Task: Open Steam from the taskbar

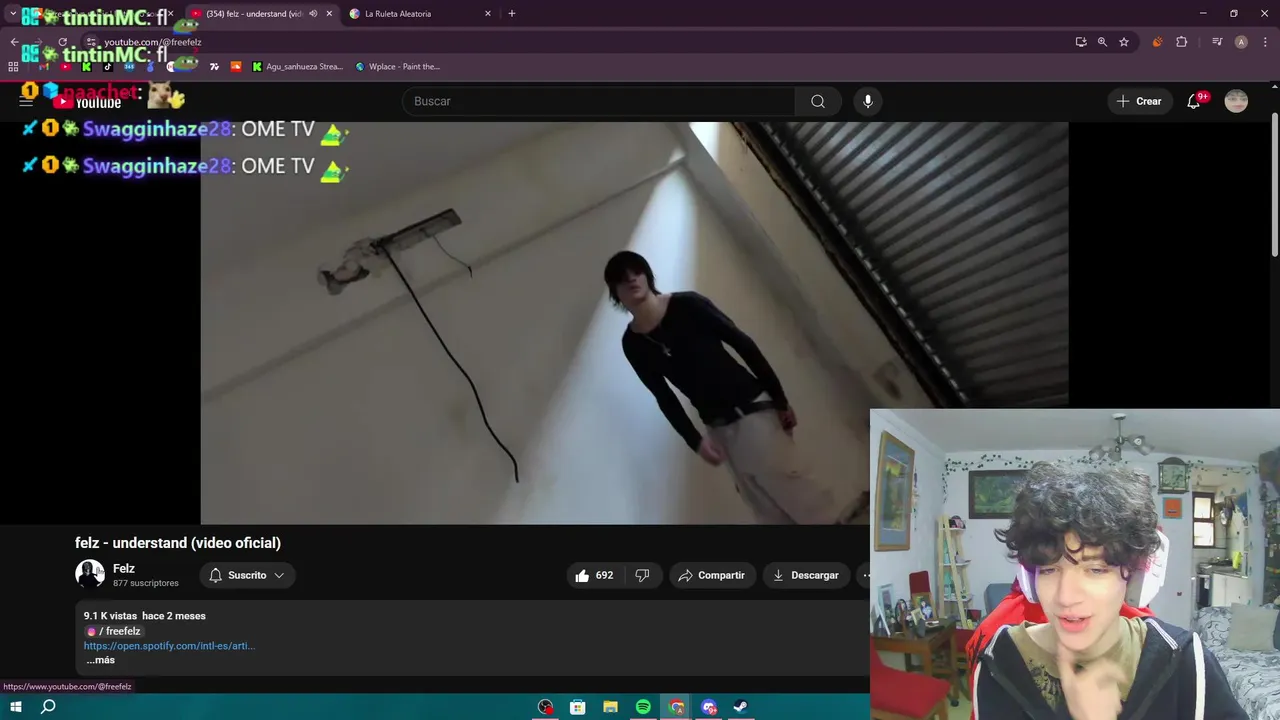Action: tap(741, 707)
